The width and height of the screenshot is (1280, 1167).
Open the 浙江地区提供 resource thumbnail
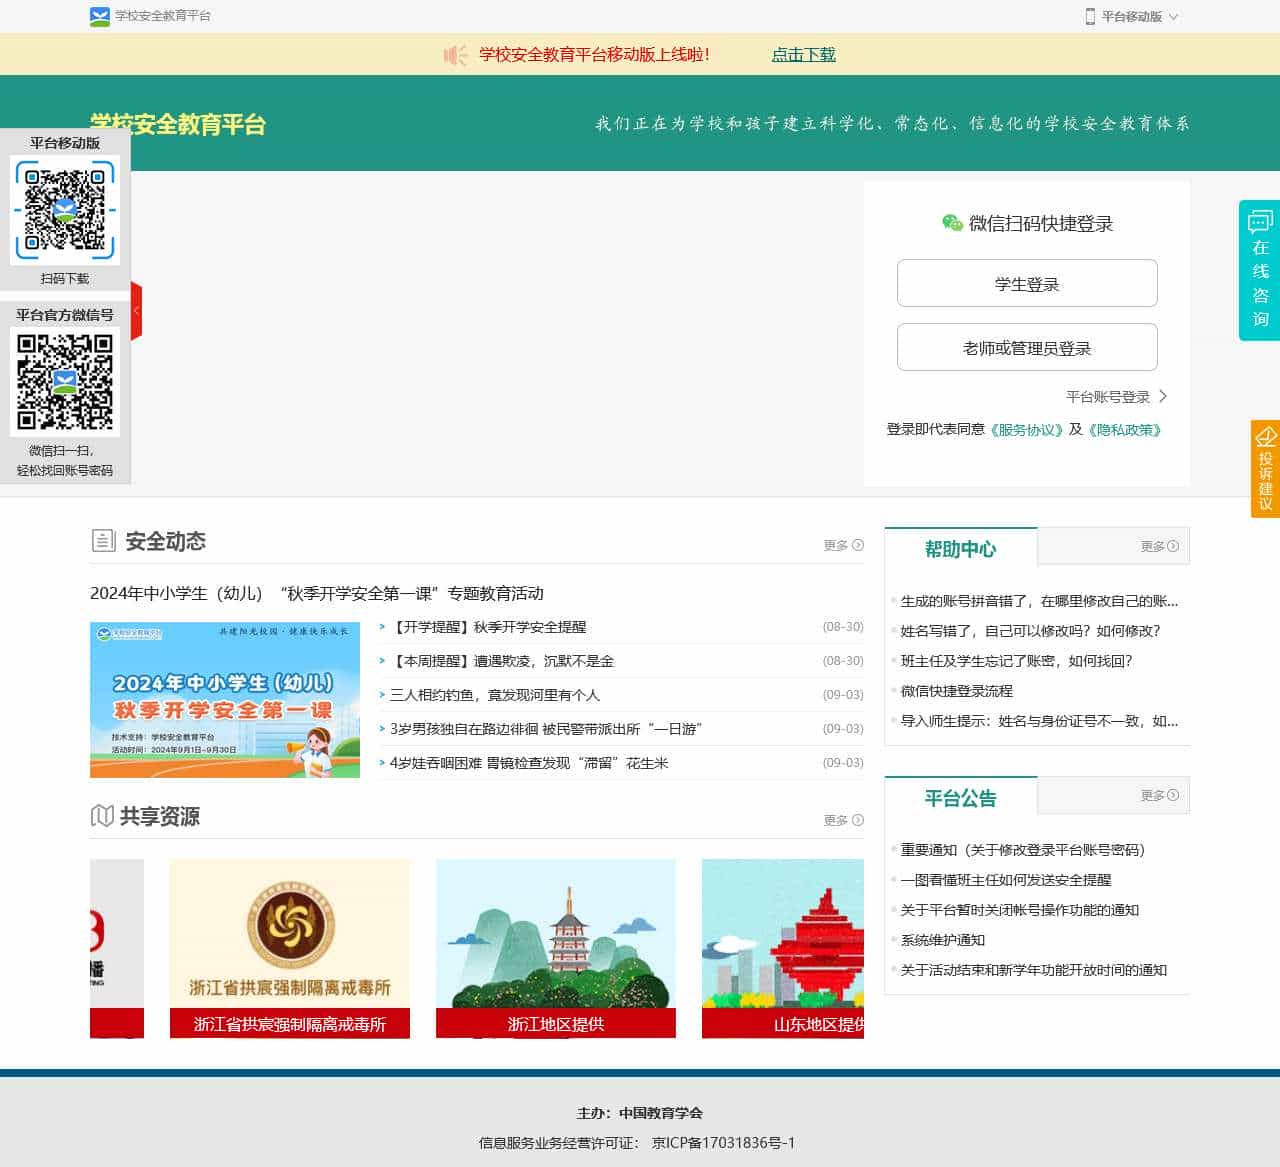(x=555, y=947)
